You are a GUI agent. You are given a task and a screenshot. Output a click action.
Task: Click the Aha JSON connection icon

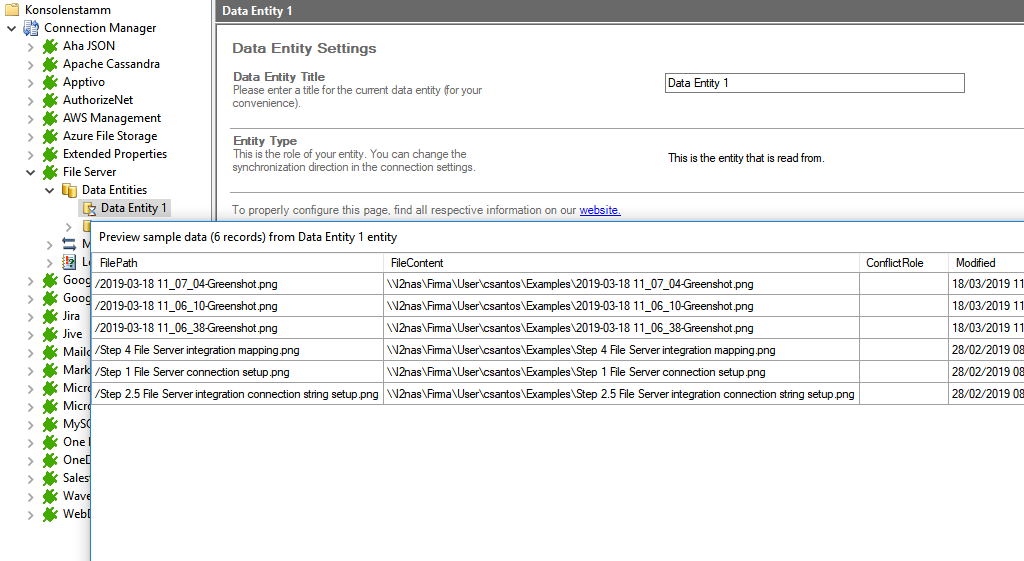pos(49,46)
